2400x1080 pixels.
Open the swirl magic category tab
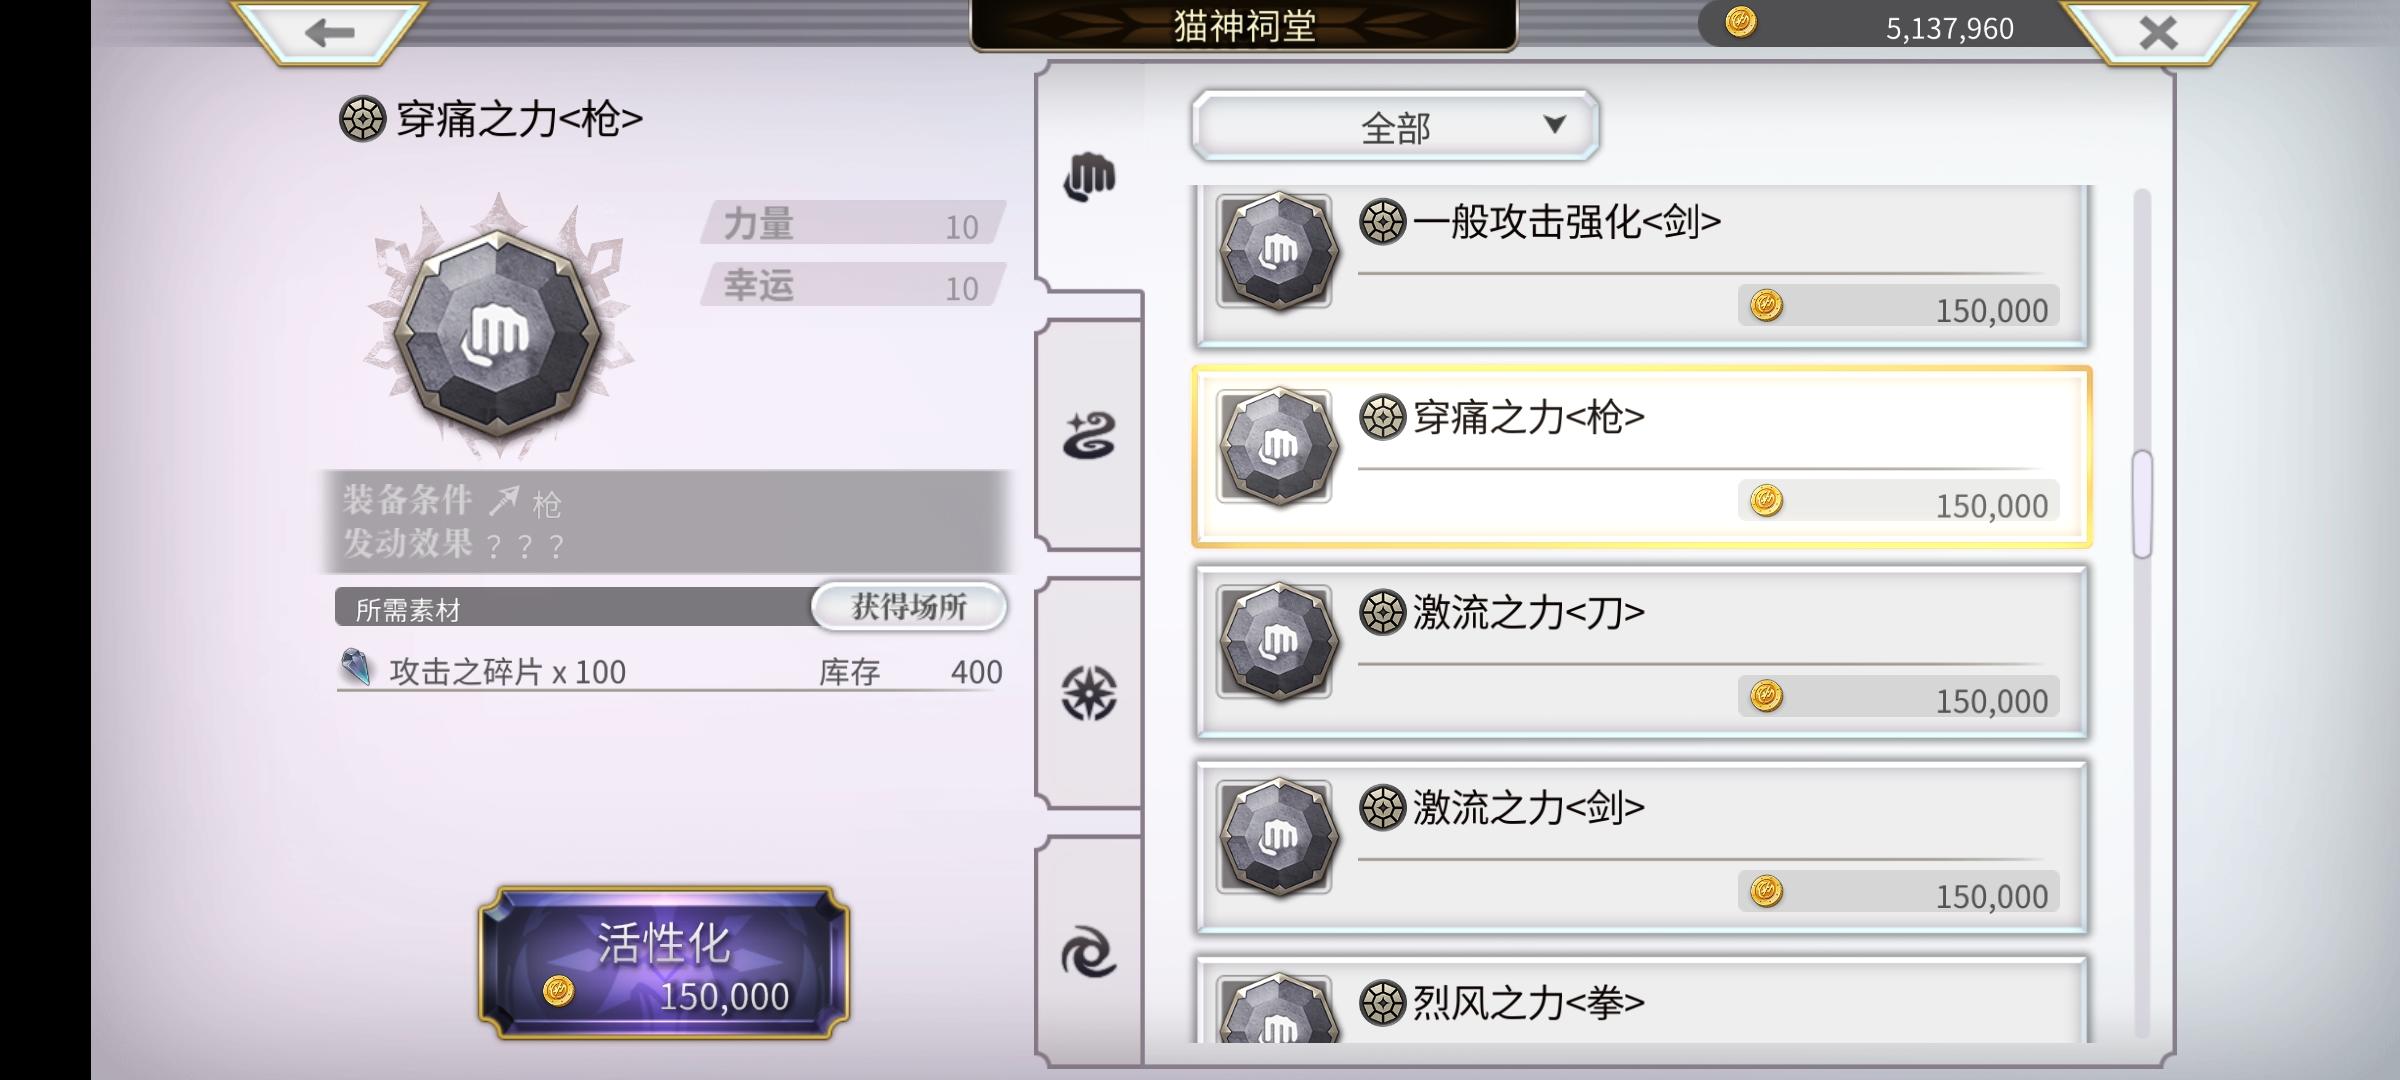pyautogui.click(x=1089, y=436)
